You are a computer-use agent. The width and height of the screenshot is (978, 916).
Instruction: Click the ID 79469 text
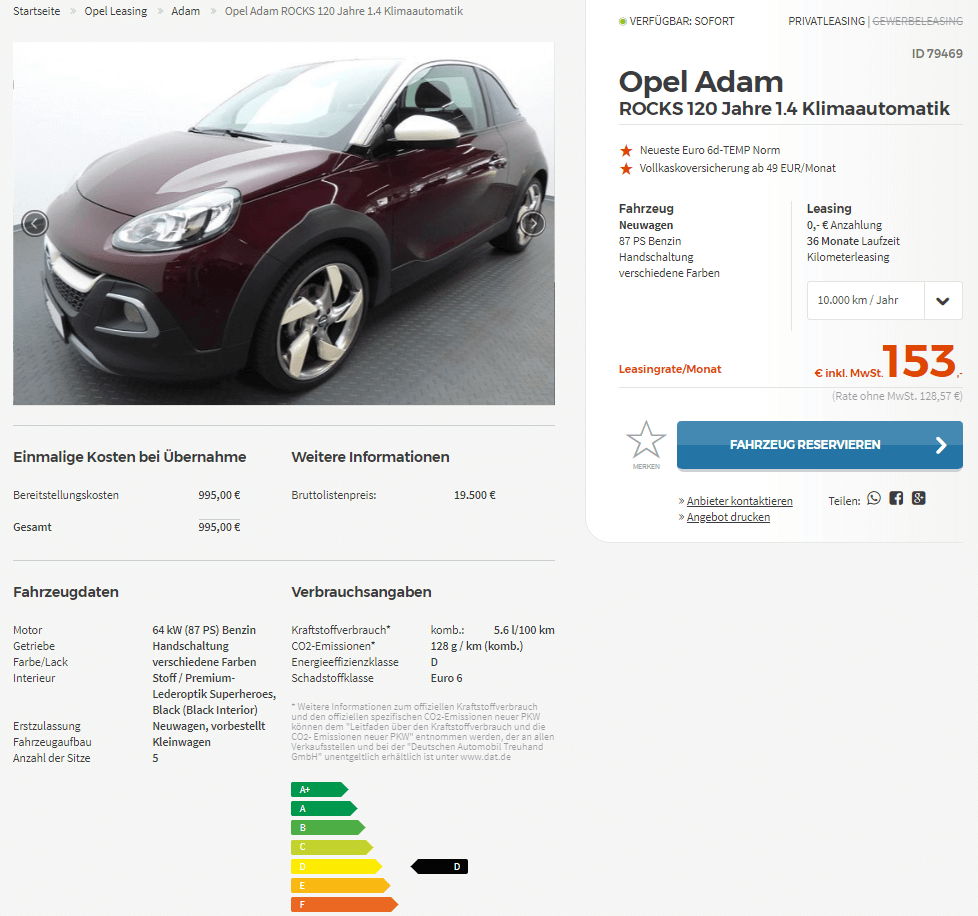pyautogui.click(x=937, y=54)
